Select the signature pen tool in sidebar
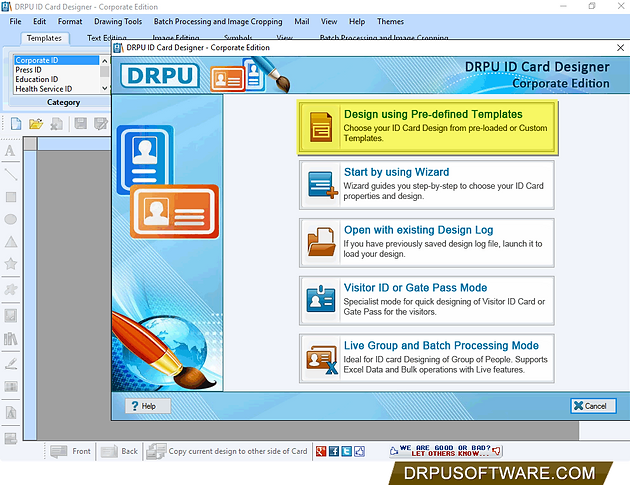This screenshot has height=485, width=630. tap(10, 364)
